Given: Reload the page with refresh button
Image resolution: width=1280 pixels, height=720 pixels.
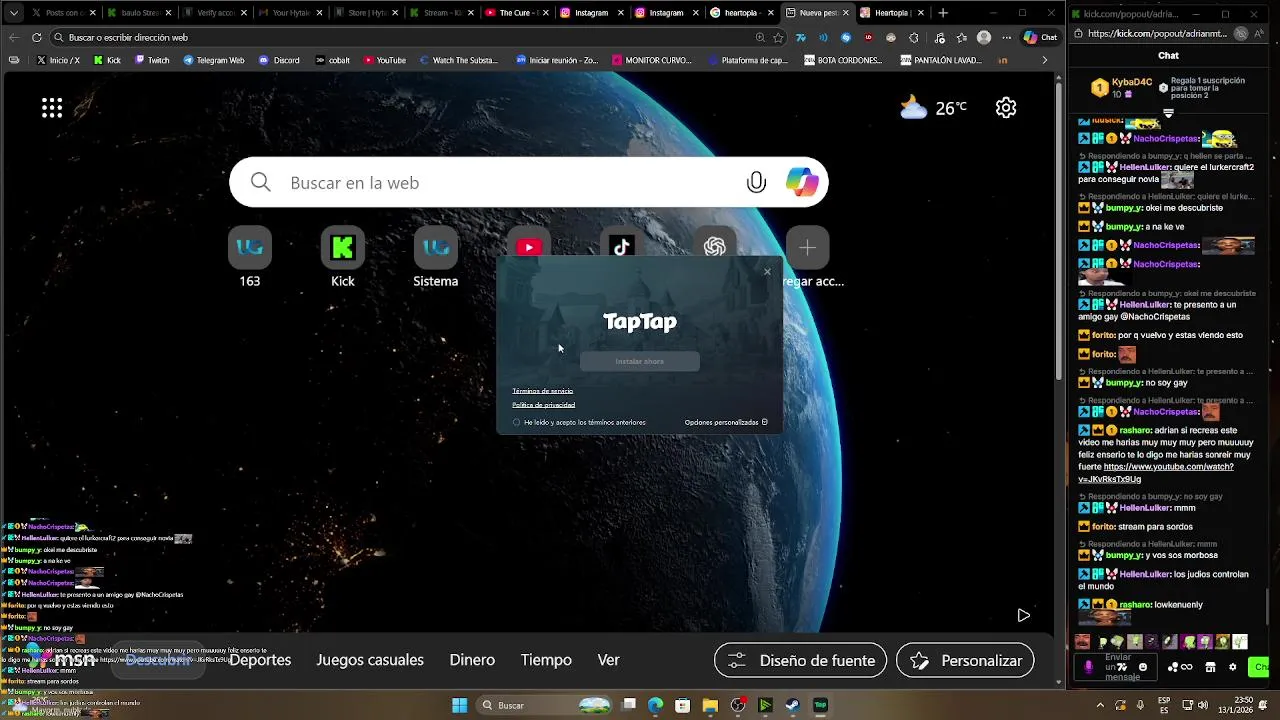Looking at the screenshot, I should [36, 37].
